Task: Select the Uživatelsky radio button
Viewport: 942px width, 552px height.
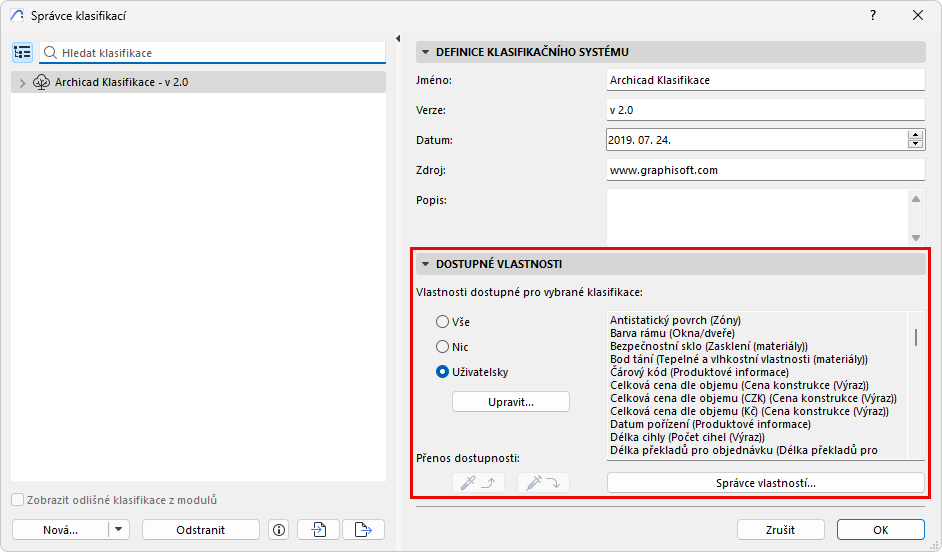Action: 442,372
